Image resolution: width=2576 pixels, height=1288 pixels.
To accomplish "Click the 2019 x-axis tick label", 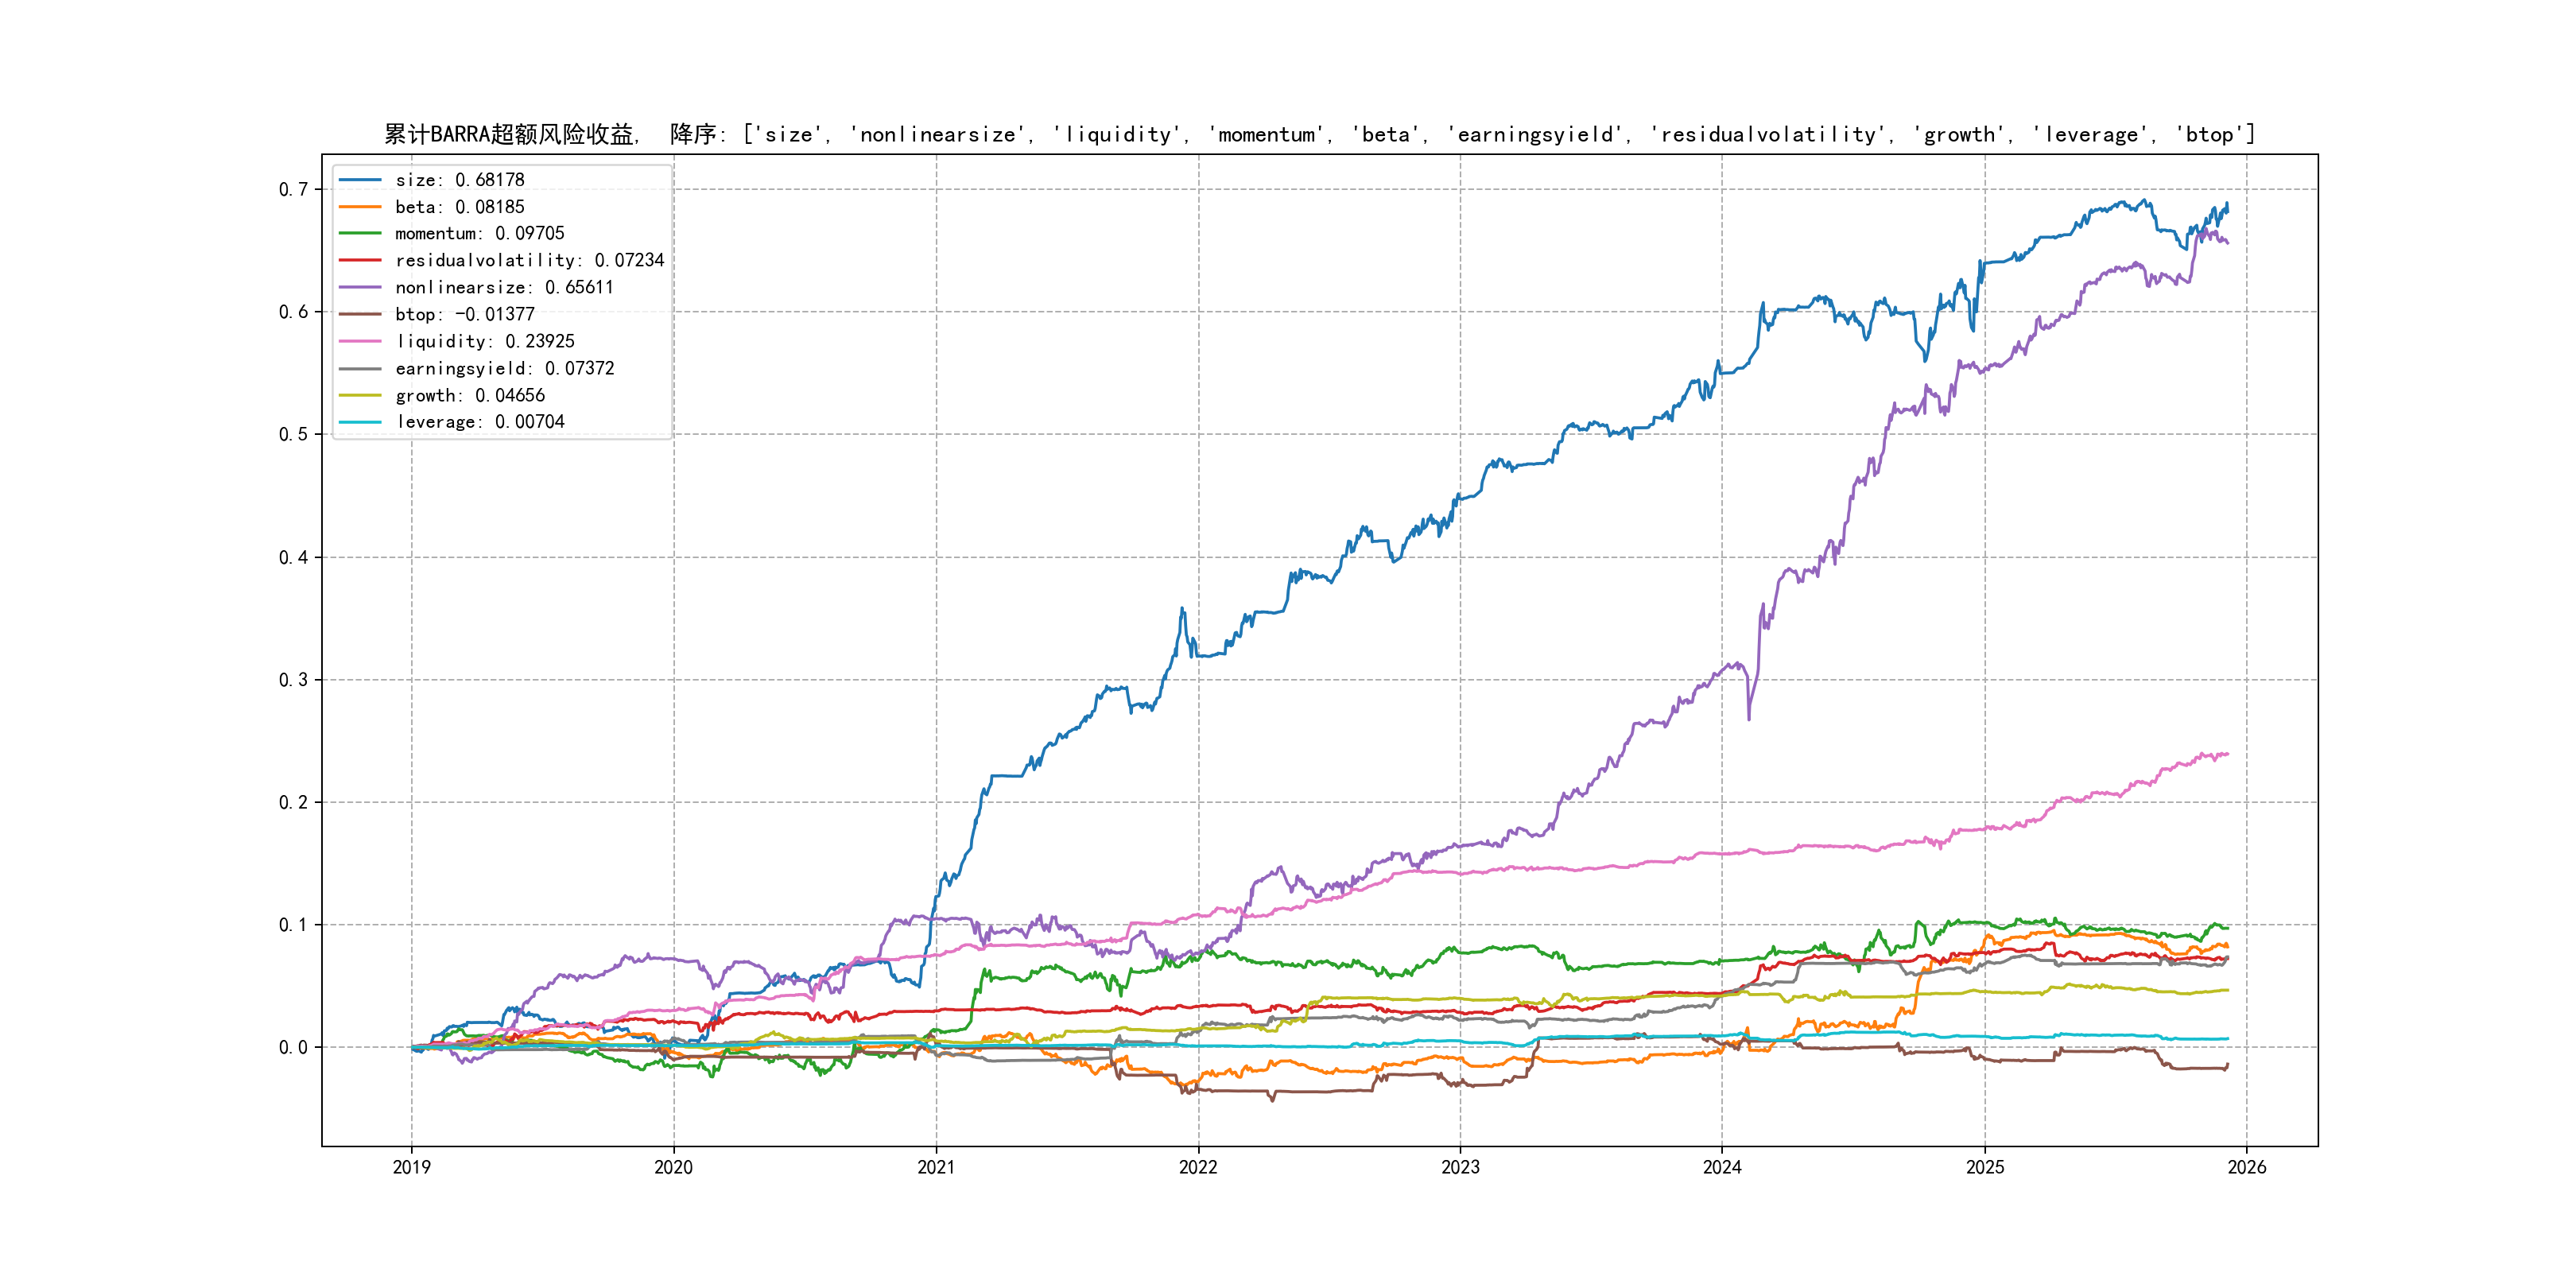I will click(x=411, y=1167).
